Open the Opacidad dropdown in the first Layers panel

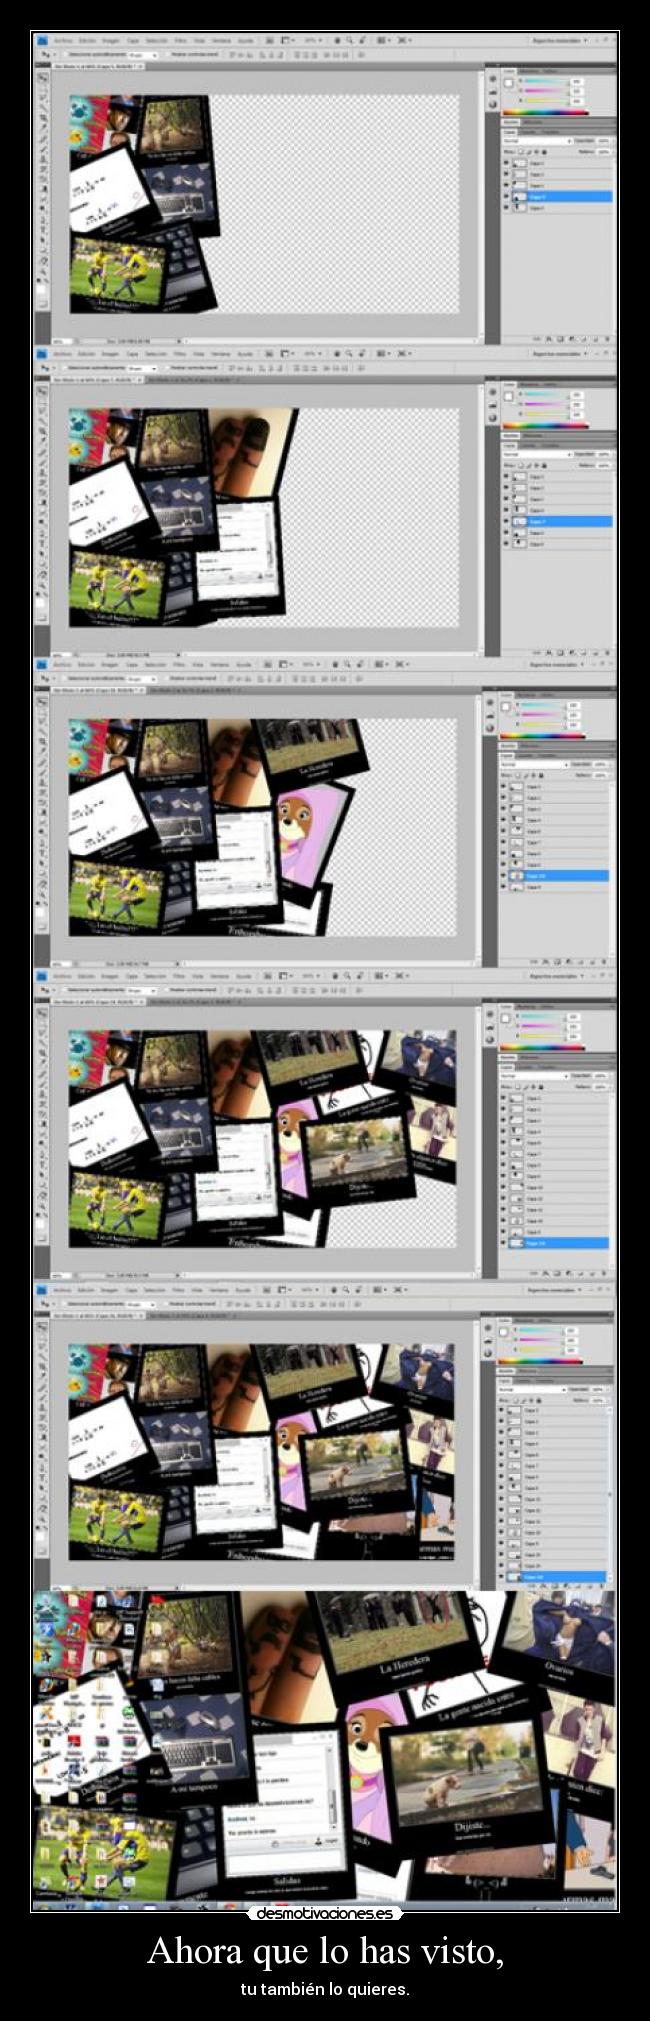pyautogui.click(x=603, y=141)
